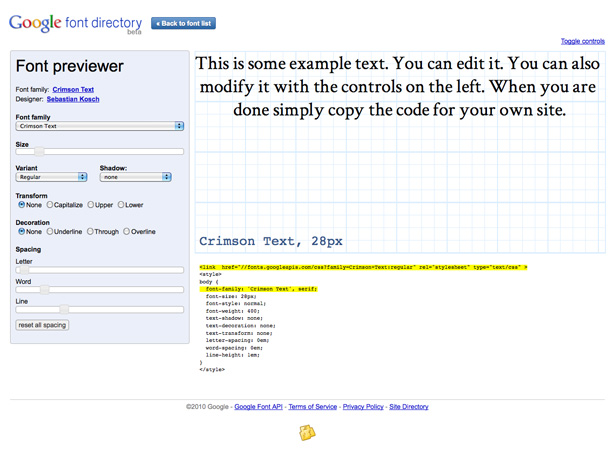Open the Font family dropdown
Viewport: 615px width, 475px height.
100,126
